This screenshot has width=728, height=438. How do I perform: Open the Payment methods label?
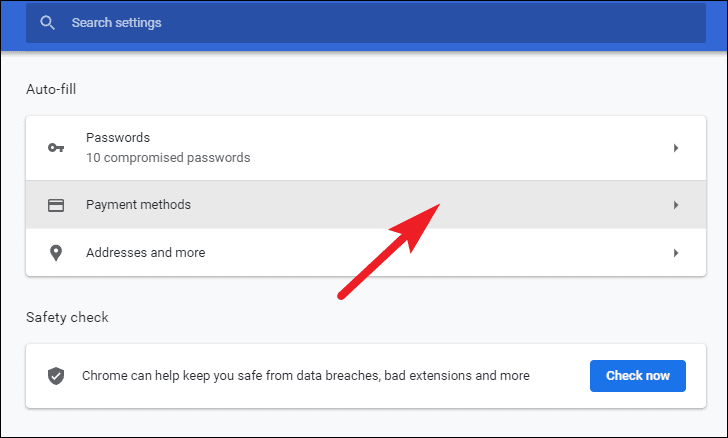point(138,205)
